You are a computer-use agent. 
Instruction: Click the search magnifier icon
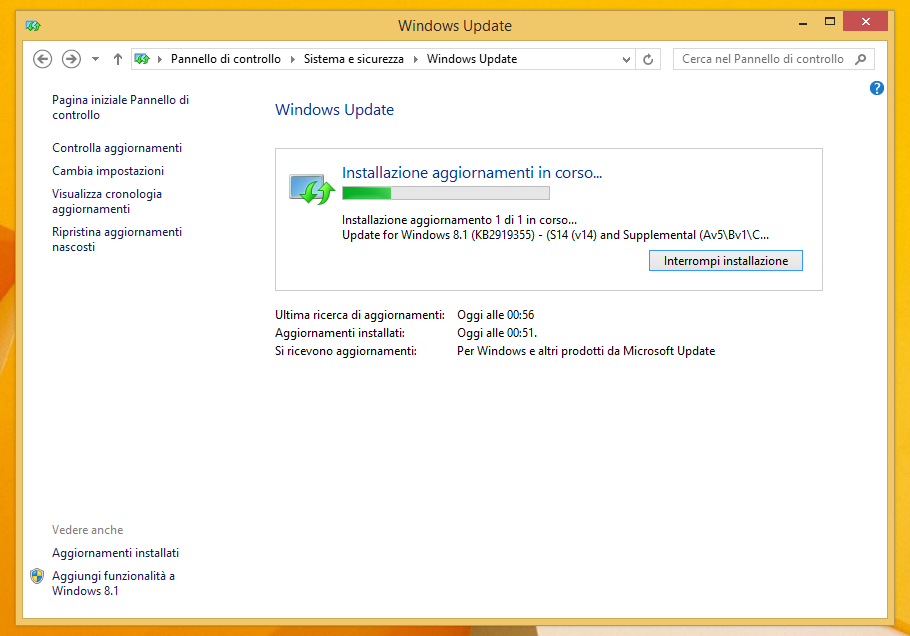point(861,59)
